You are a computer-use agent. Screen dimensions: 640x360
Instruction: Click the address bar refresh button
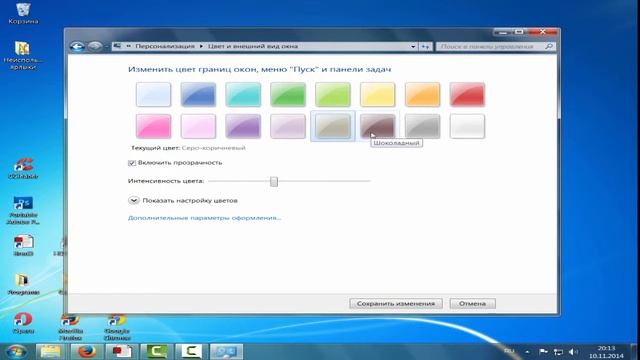click(x=425, y=47)
